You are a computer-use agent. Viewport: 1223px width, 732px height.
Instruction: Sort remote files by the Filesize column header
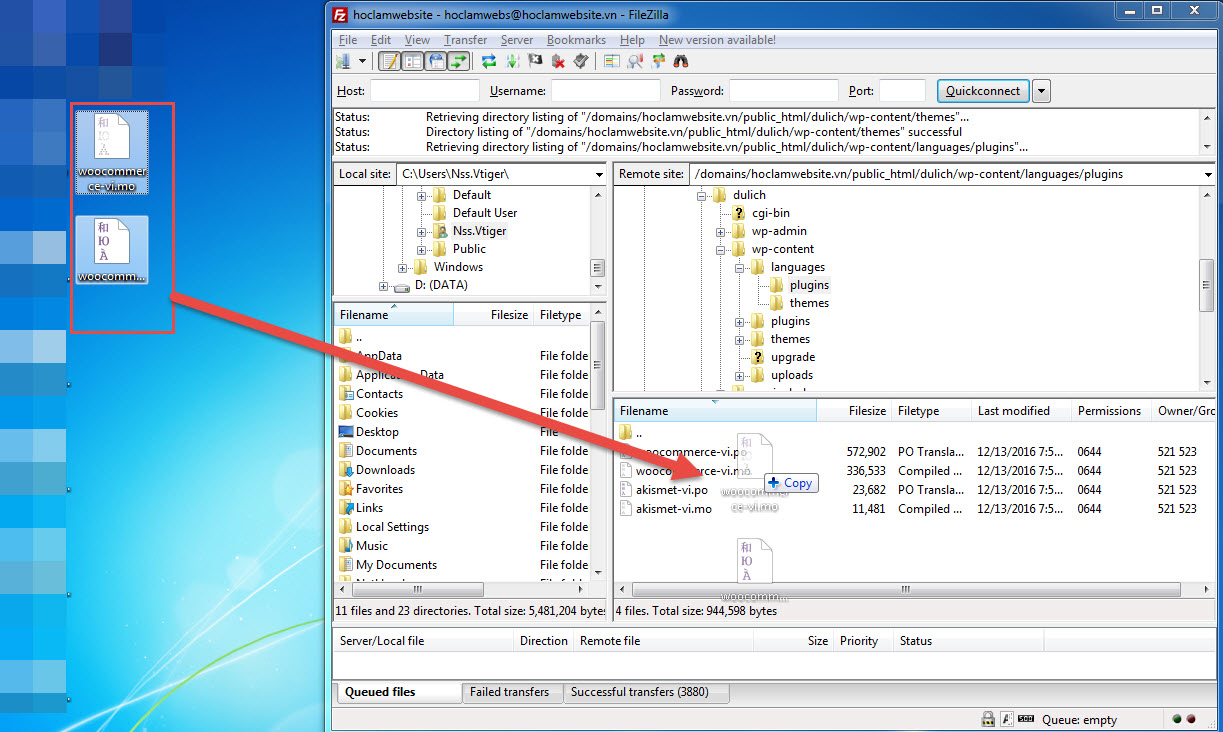[x=866, y=411]
